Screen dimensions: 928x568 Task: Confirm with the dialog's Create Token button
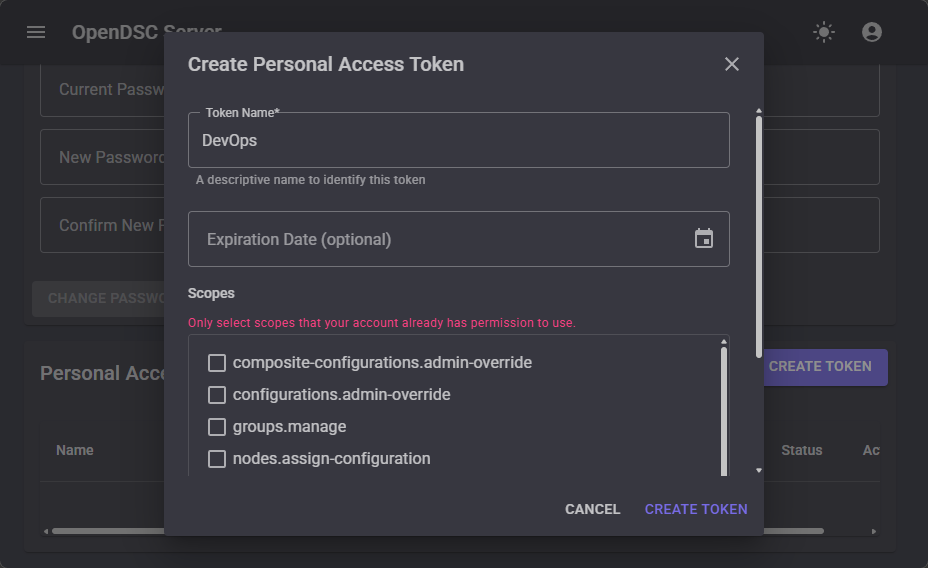click(x=696, y=509)
